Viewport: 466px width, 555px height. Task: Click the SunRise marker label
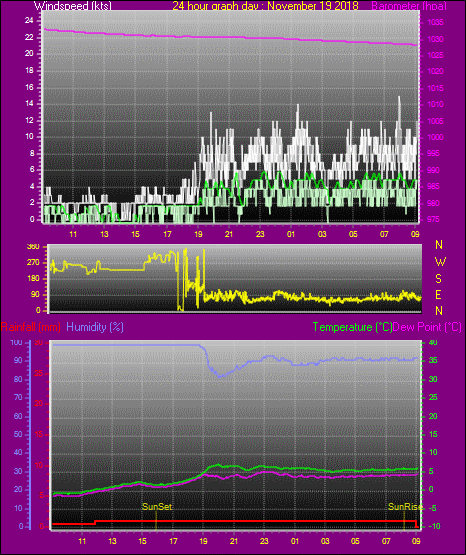point(405,507)
